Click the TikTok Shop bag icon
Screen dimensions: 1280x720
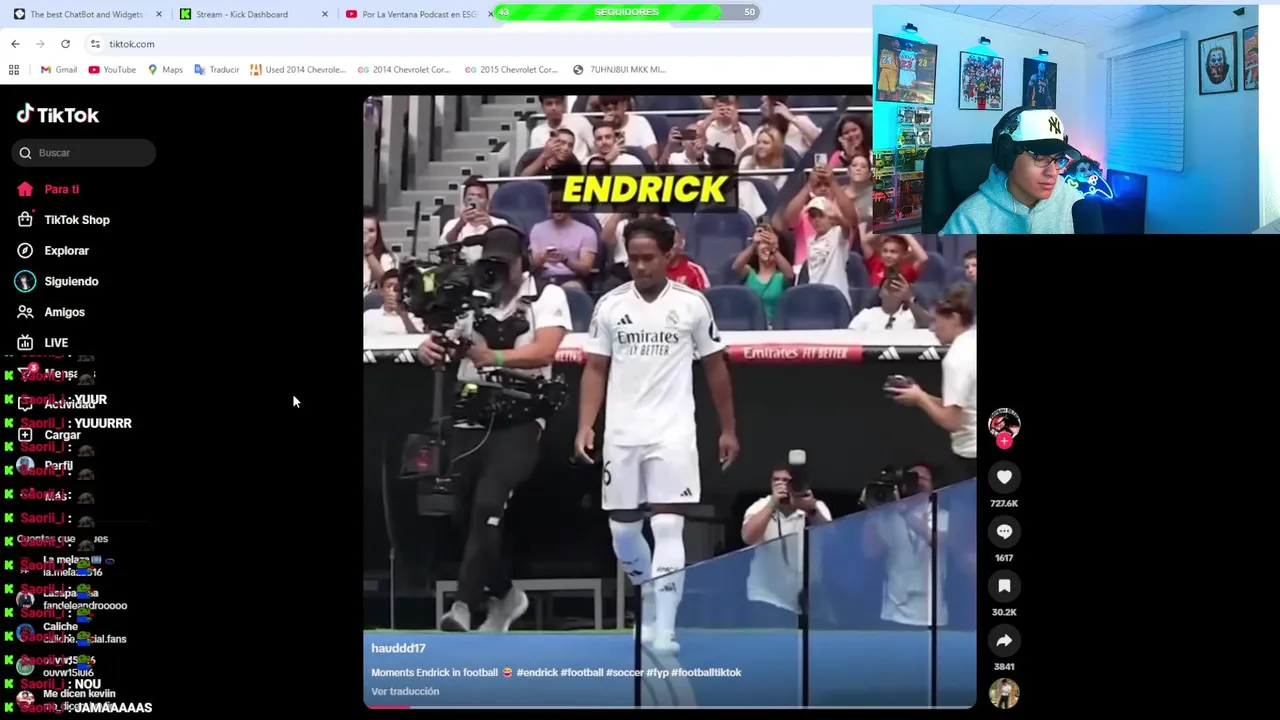[25, 219]
